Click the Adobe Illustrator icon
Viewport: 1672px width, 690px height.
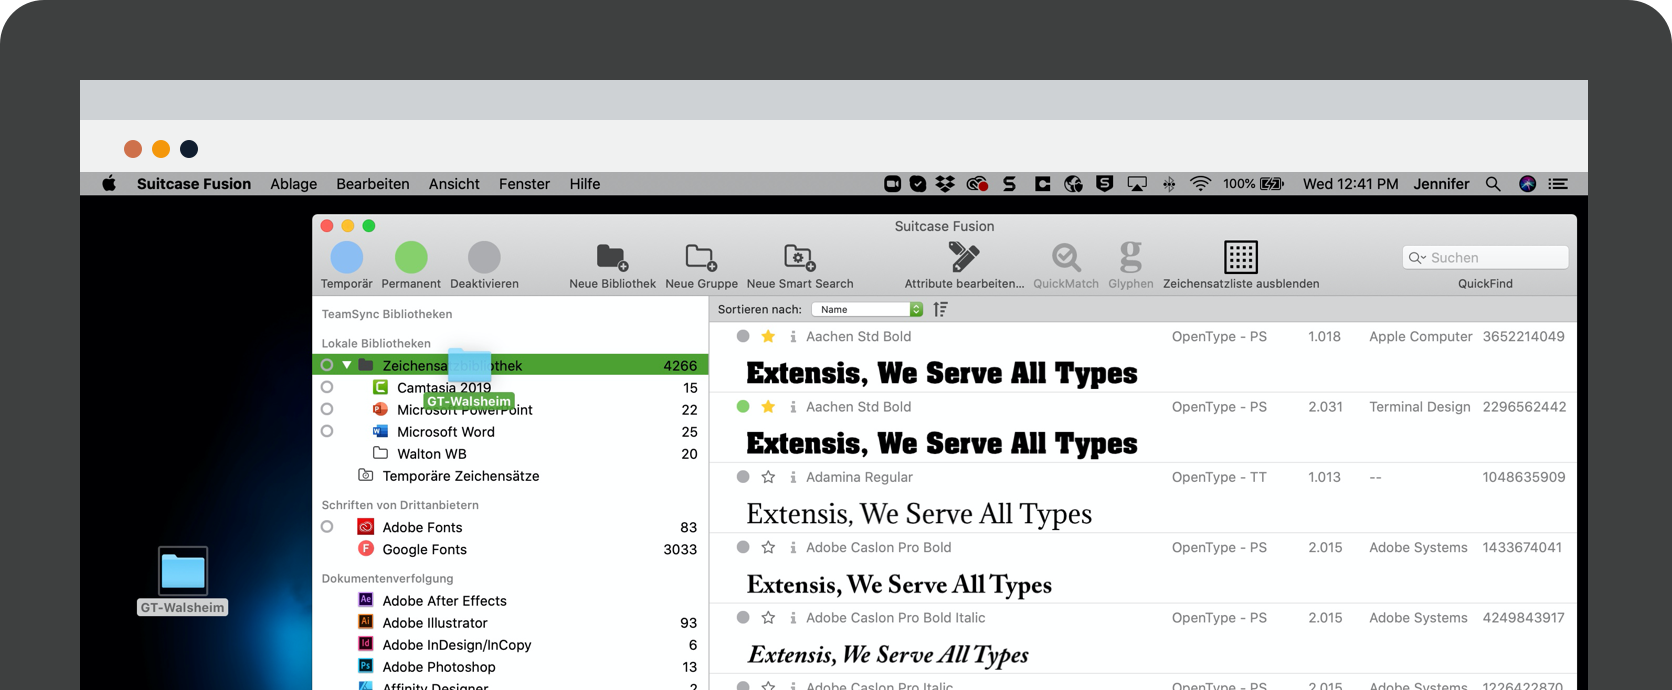tap(366, 622)
